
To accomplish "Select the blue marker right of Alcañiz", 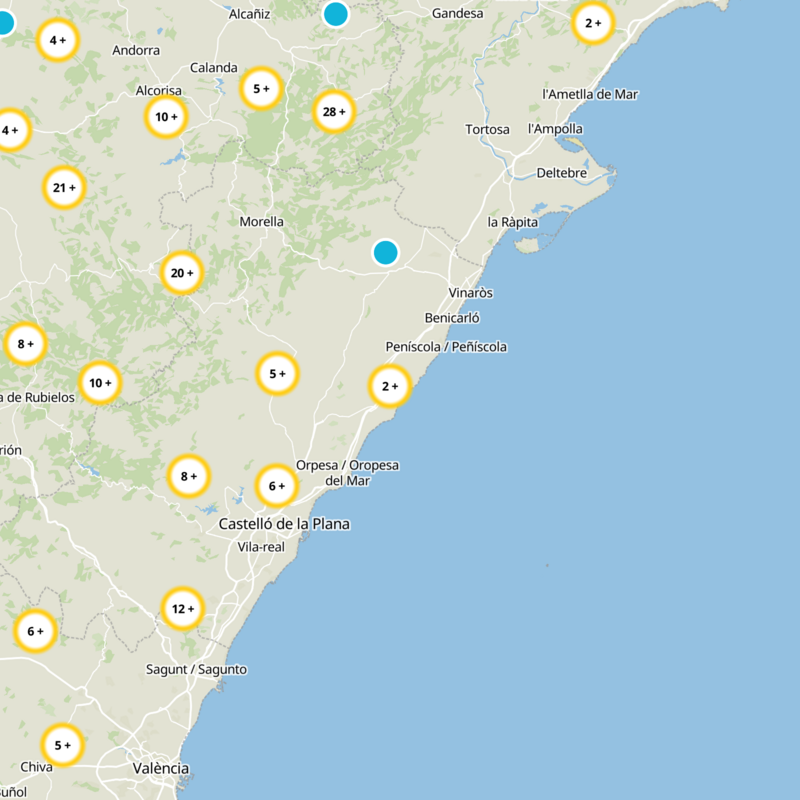I will point(336,13).
